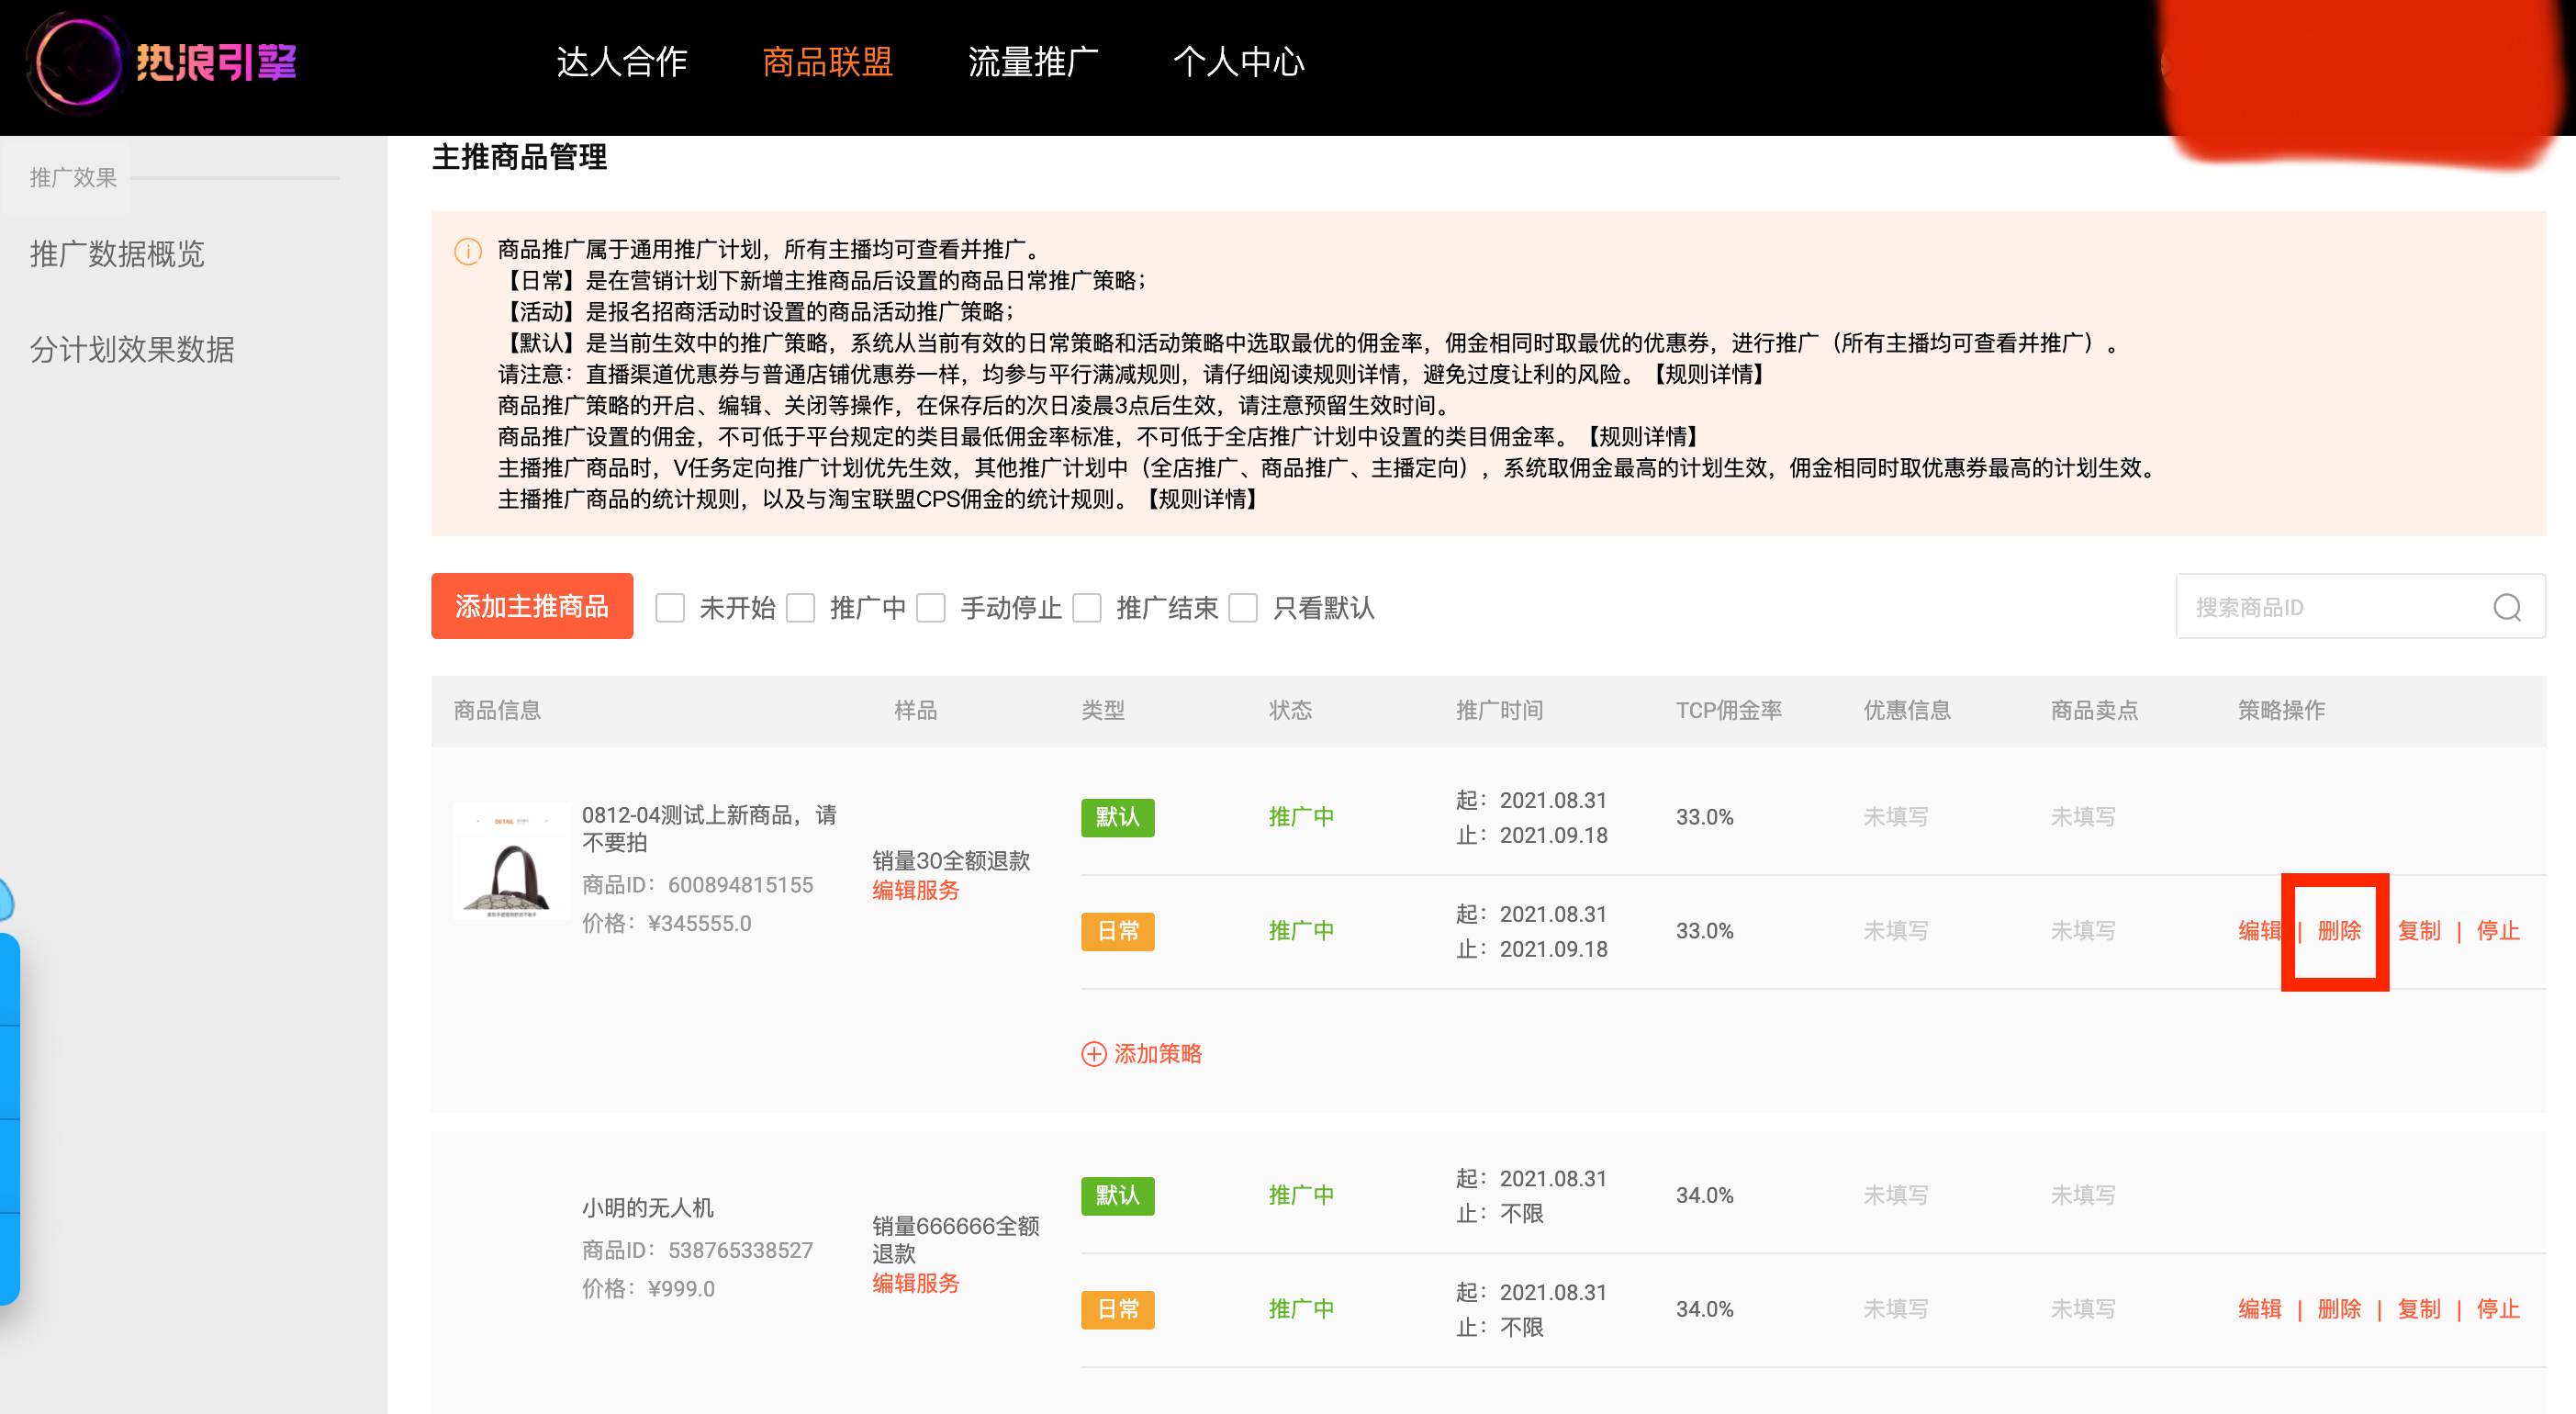Click 编辑服务 for 小明的无人机
Viewport: 2576px width, 1414px height.
[x=915, y=1283]
